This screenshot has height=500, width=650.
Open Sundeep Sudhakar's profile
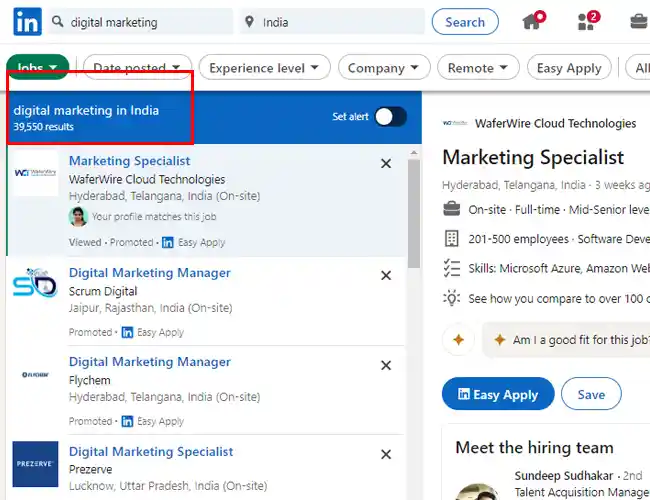563,476
